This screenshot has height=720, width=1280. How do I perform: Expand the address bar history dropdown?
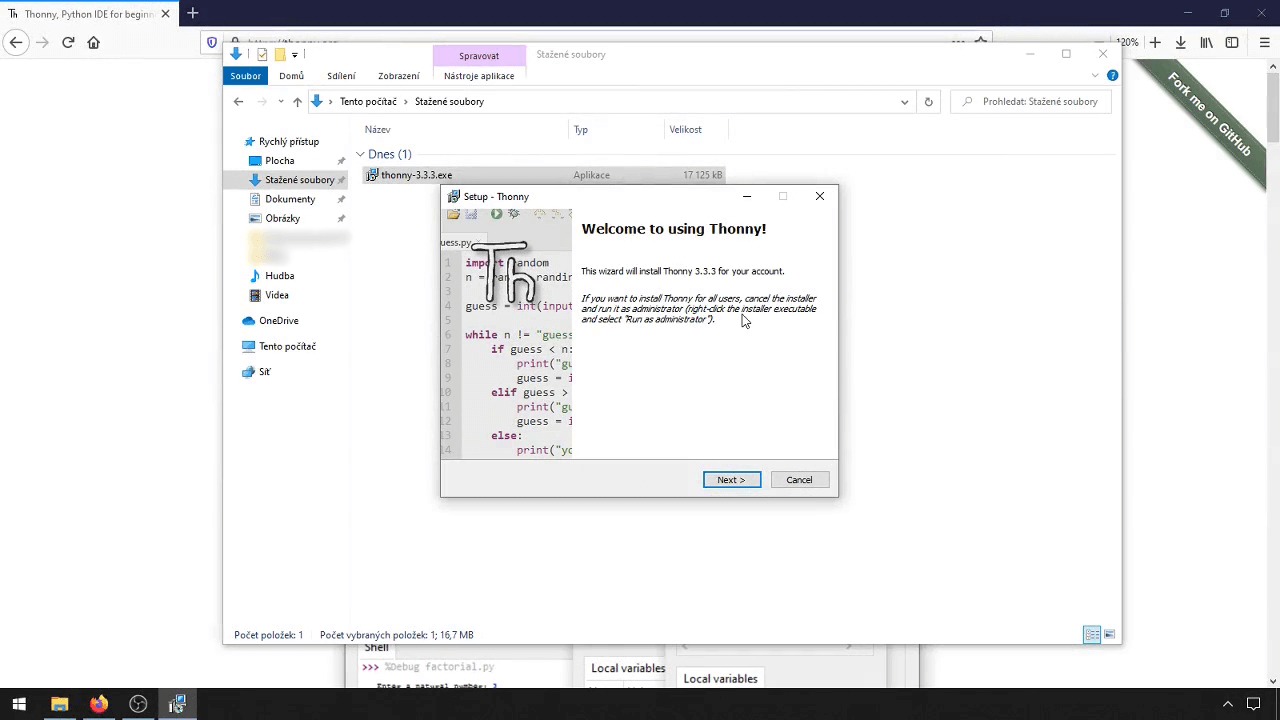point(905,102)
